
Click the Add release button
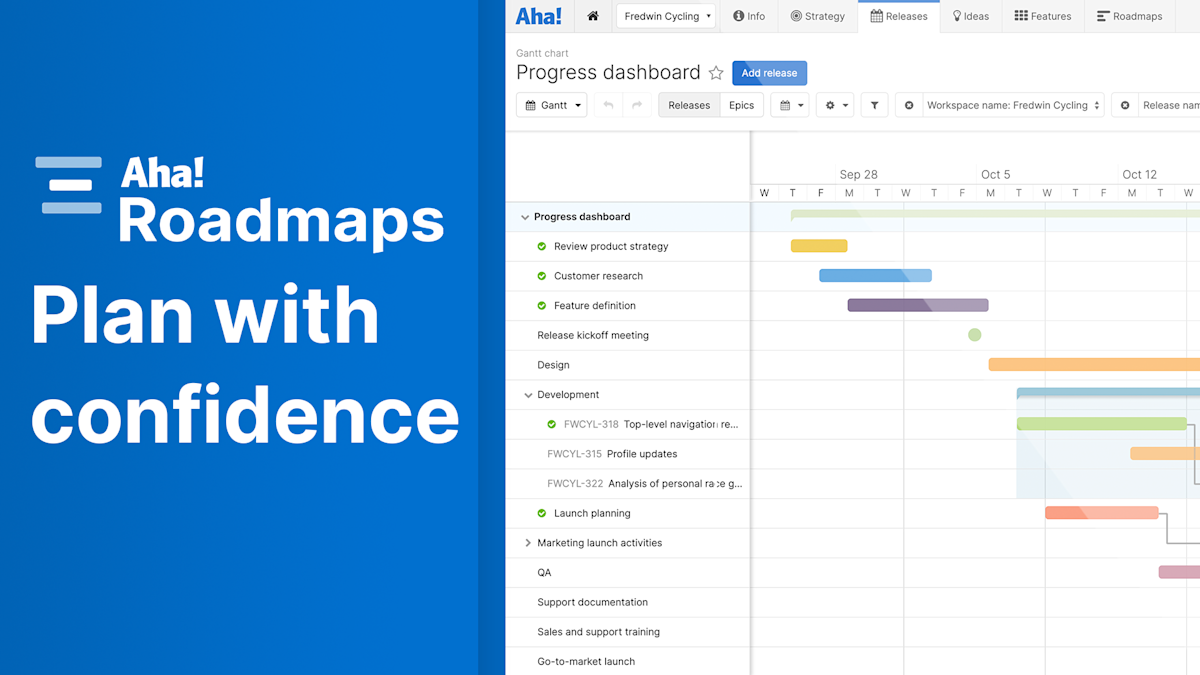pyautogui.click(x=769, y=72)
